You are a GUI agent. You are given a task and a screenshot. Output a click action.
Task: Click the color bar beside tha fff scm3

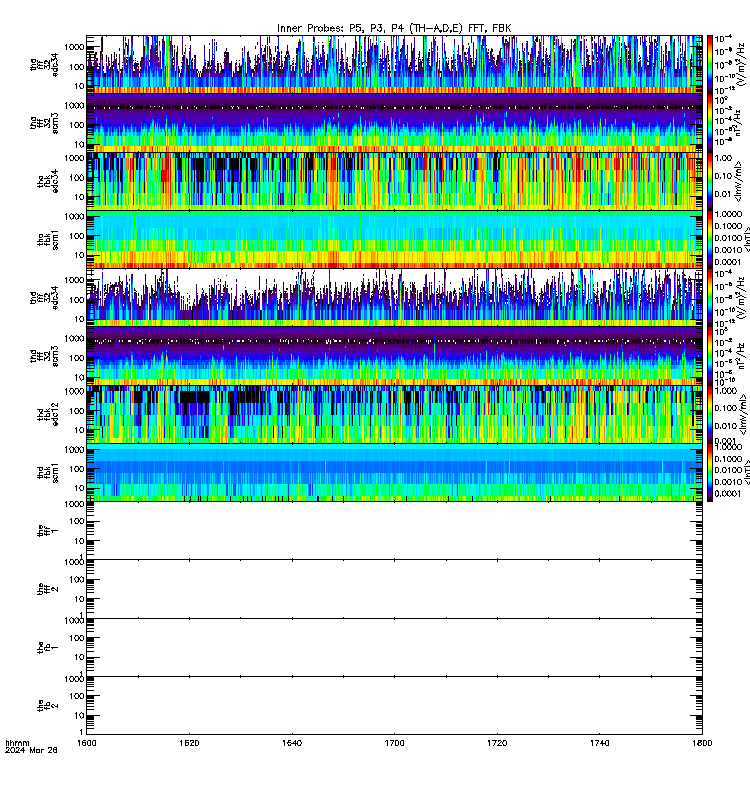pyautogui.click(x=710, y=123)
